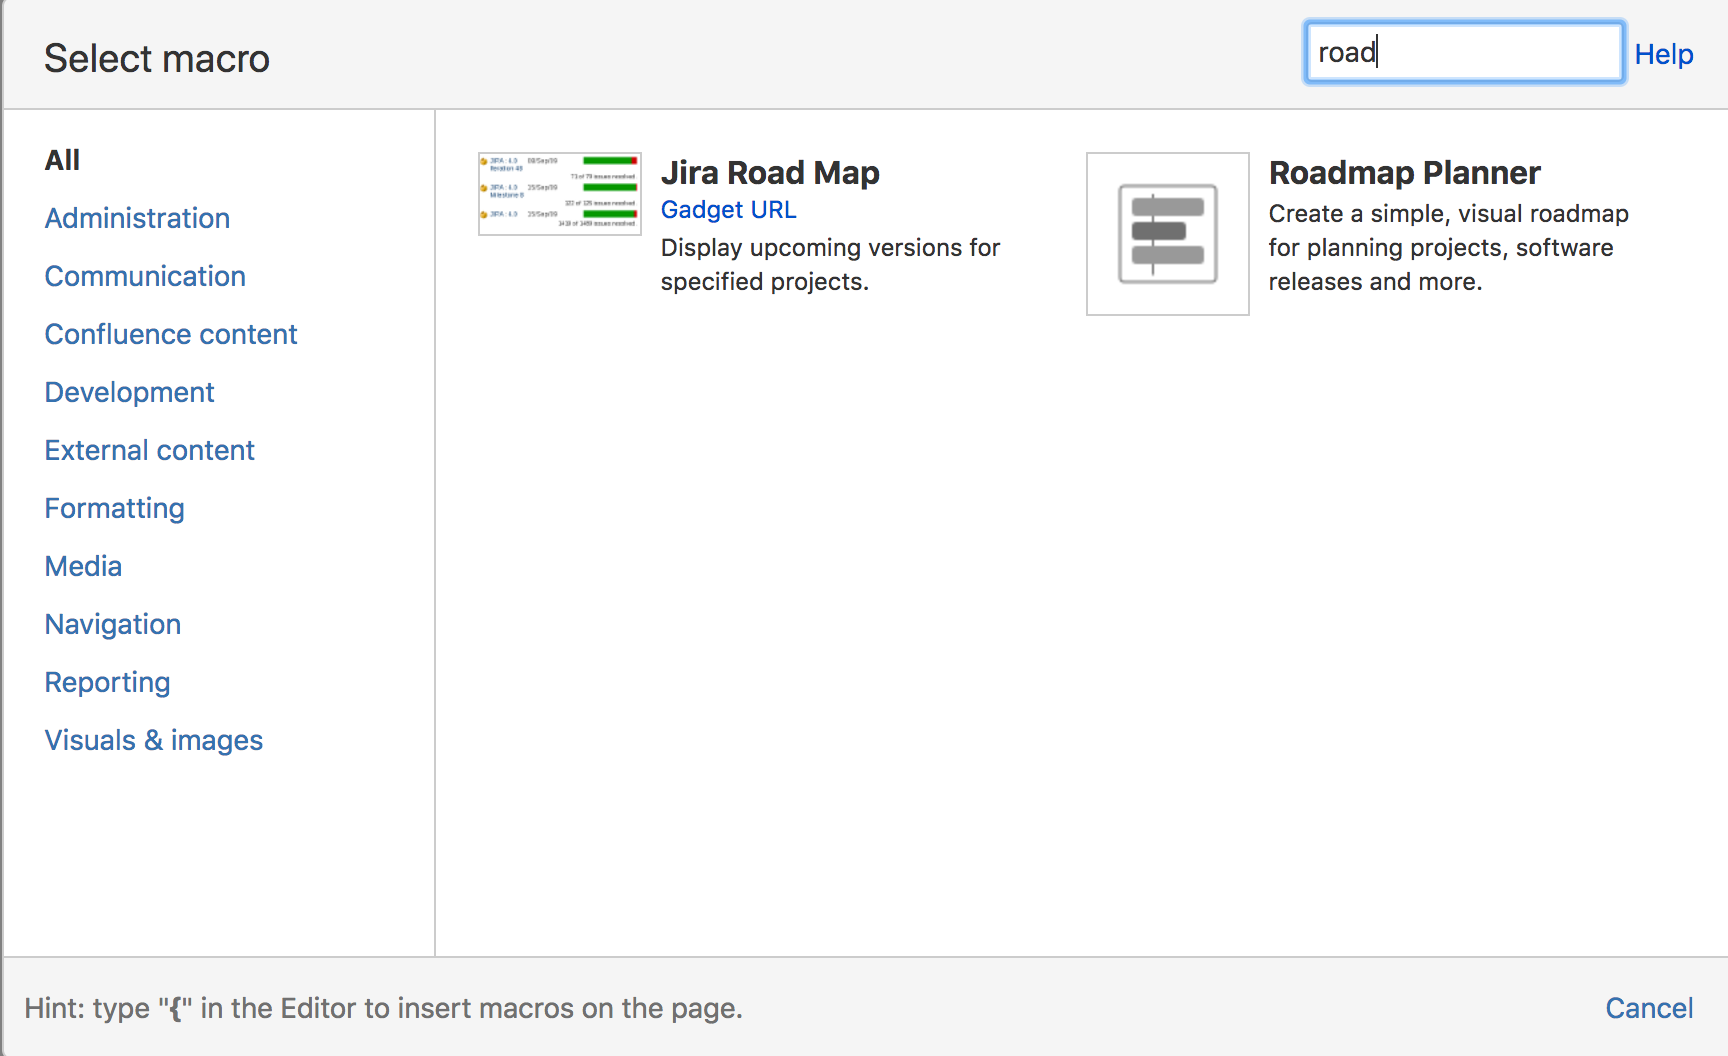Click inside the macro search field
The height and width of the screenshot is (1056, 1728).
point(1463,52)
